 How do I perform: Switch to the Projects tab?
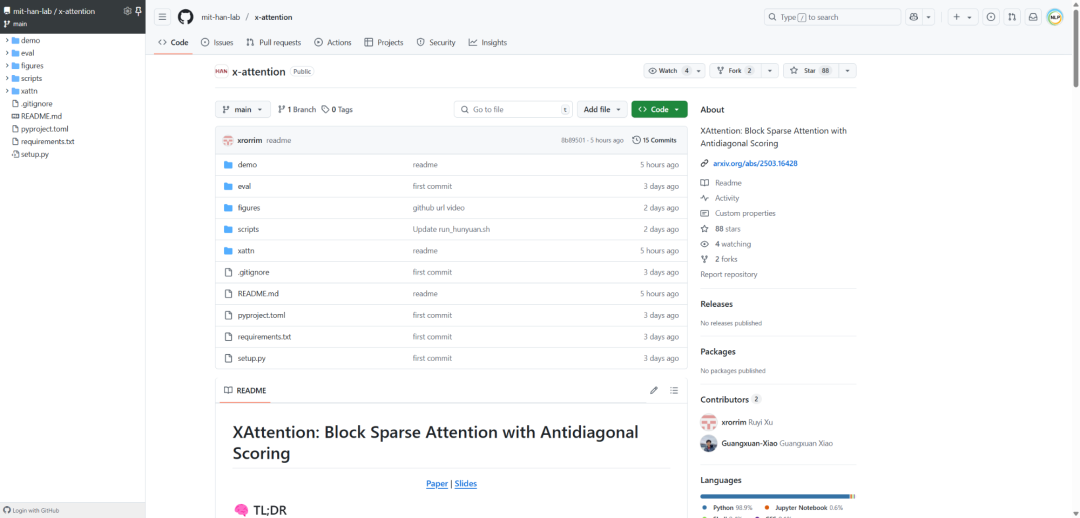coord(384,43)
